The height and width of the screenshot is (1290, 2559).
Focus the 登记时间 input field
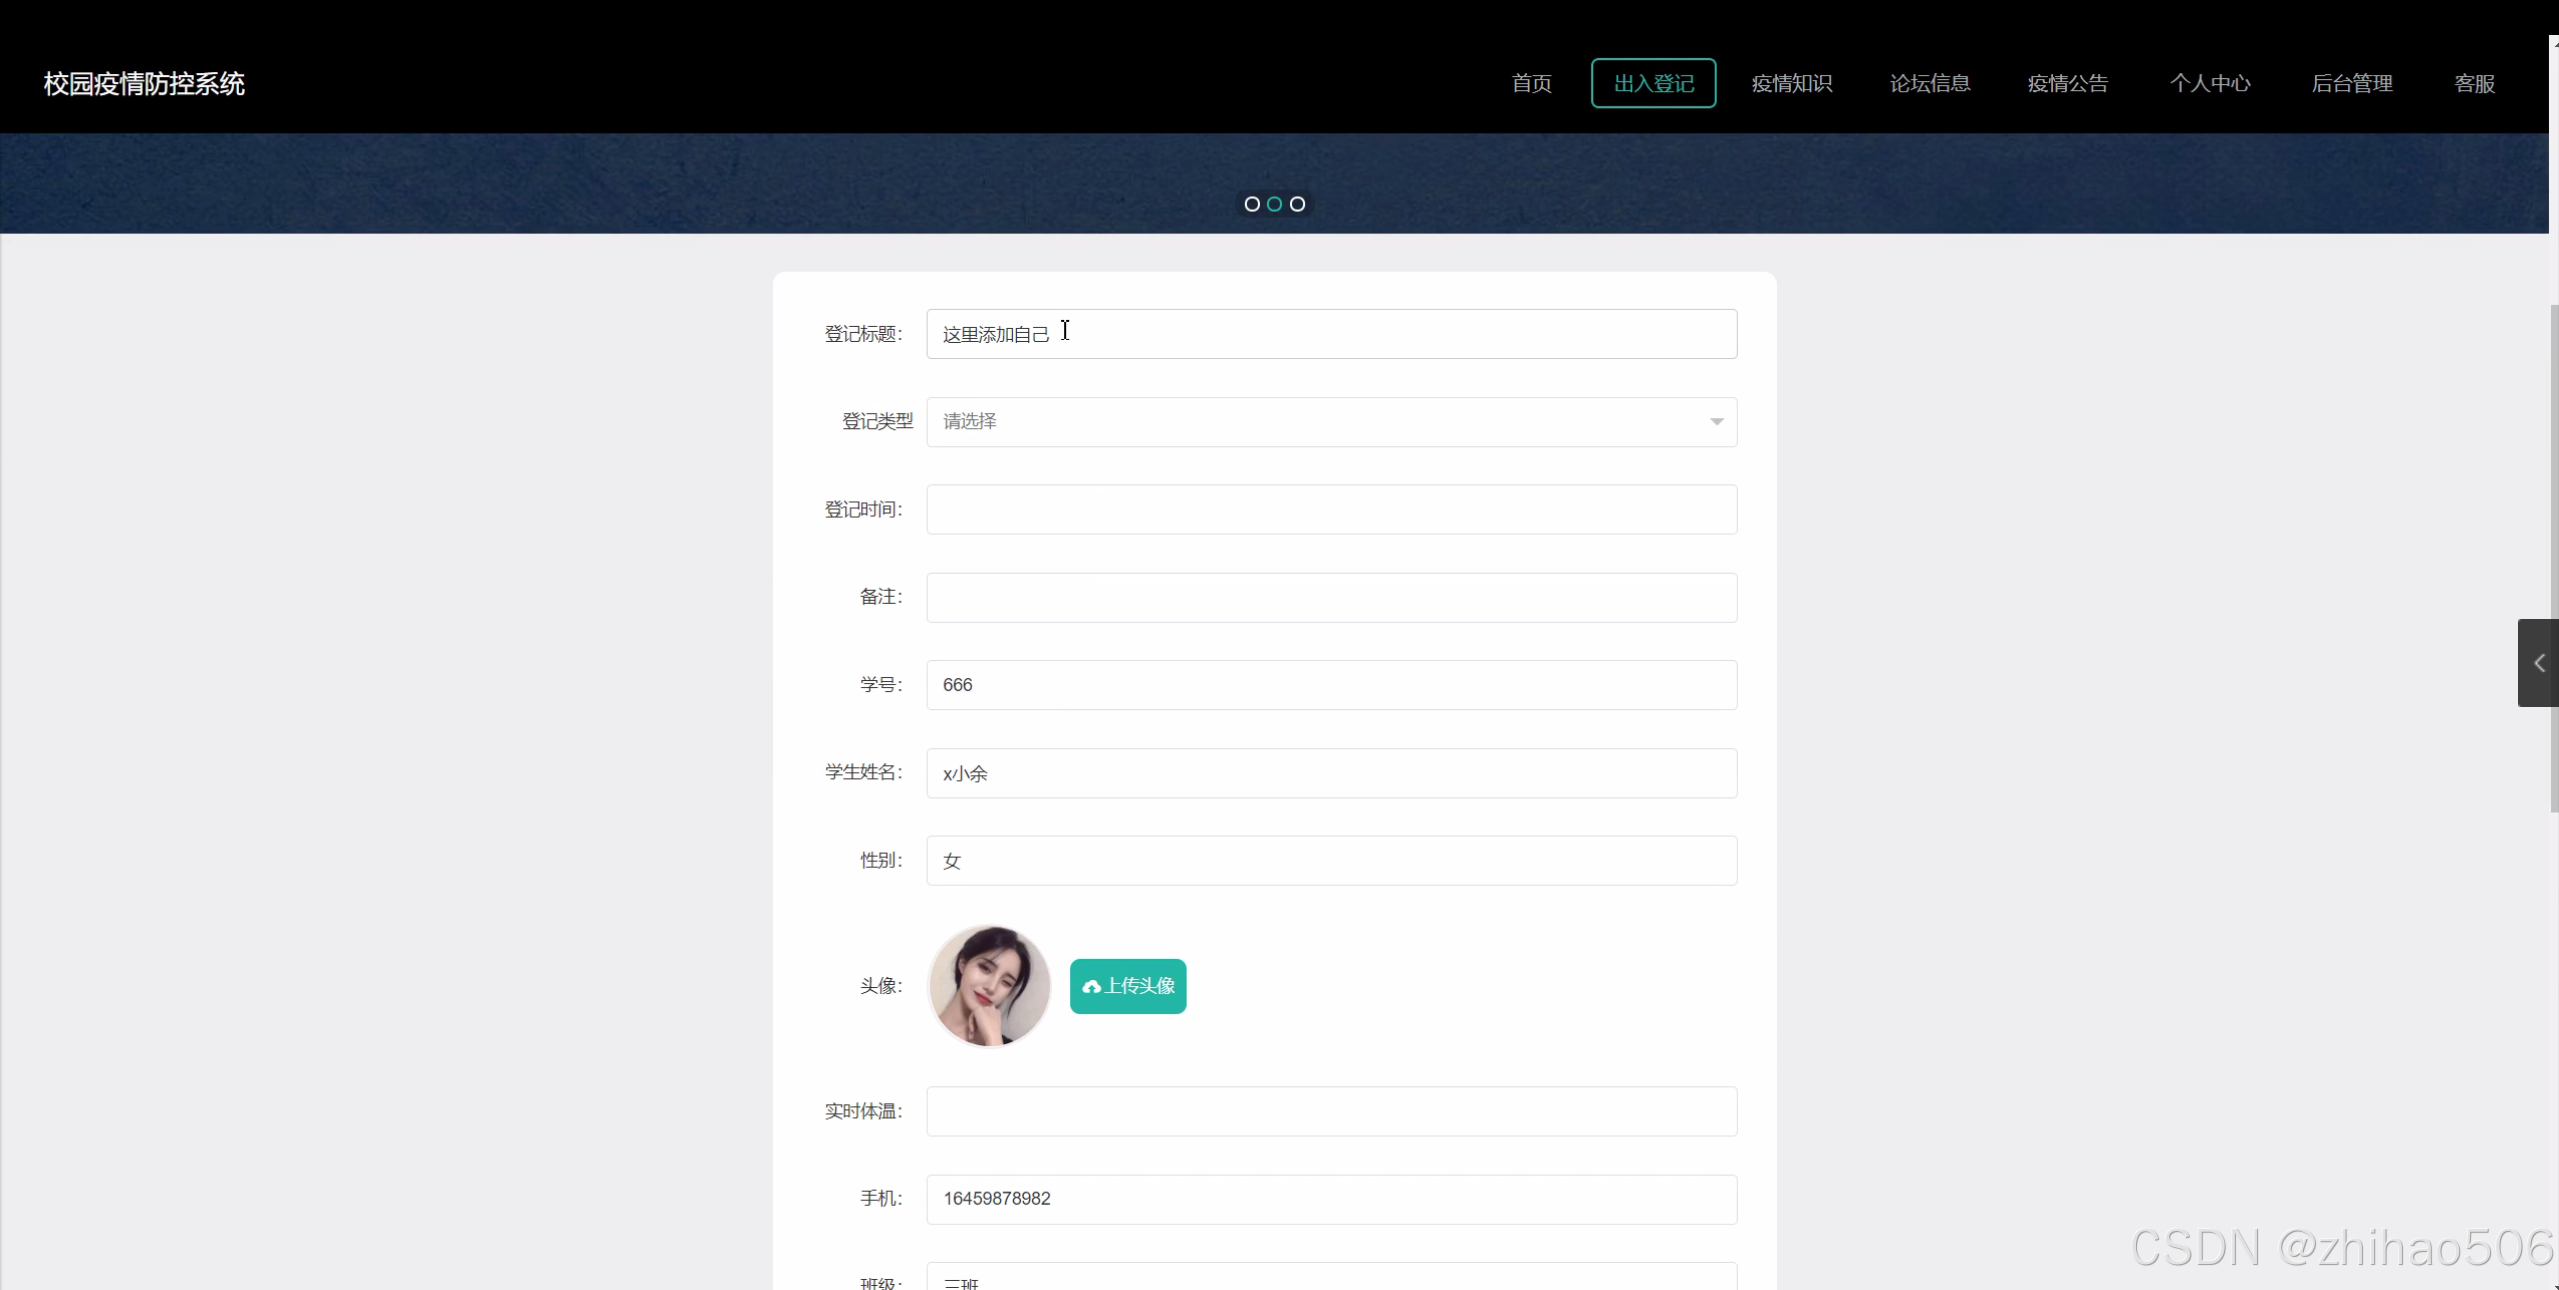click(x=1330, y=510)
